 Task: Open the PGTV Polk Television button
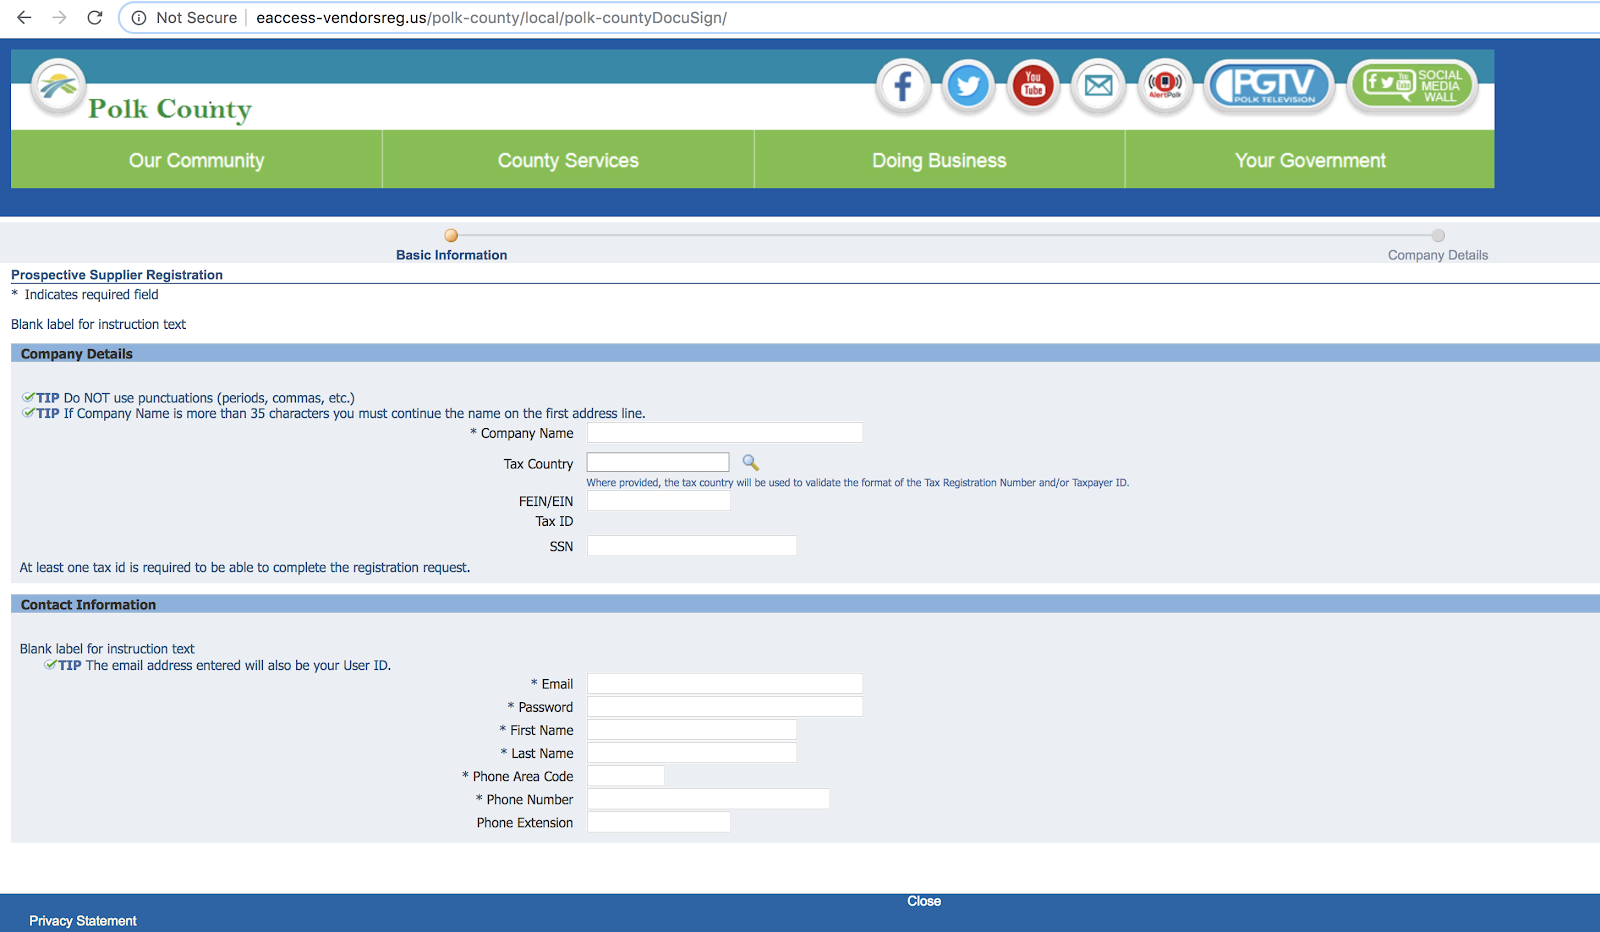(x=1270, y=86)
